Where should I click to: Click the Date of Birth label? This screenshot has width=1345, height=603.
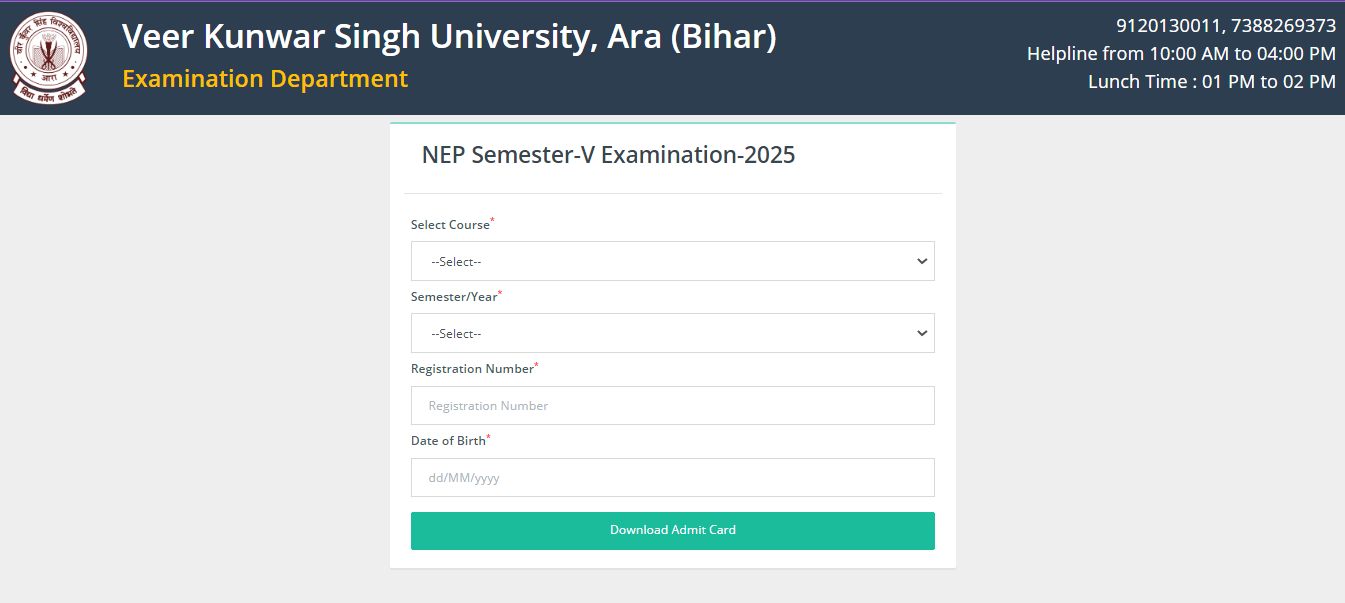[x=447, y=440]
